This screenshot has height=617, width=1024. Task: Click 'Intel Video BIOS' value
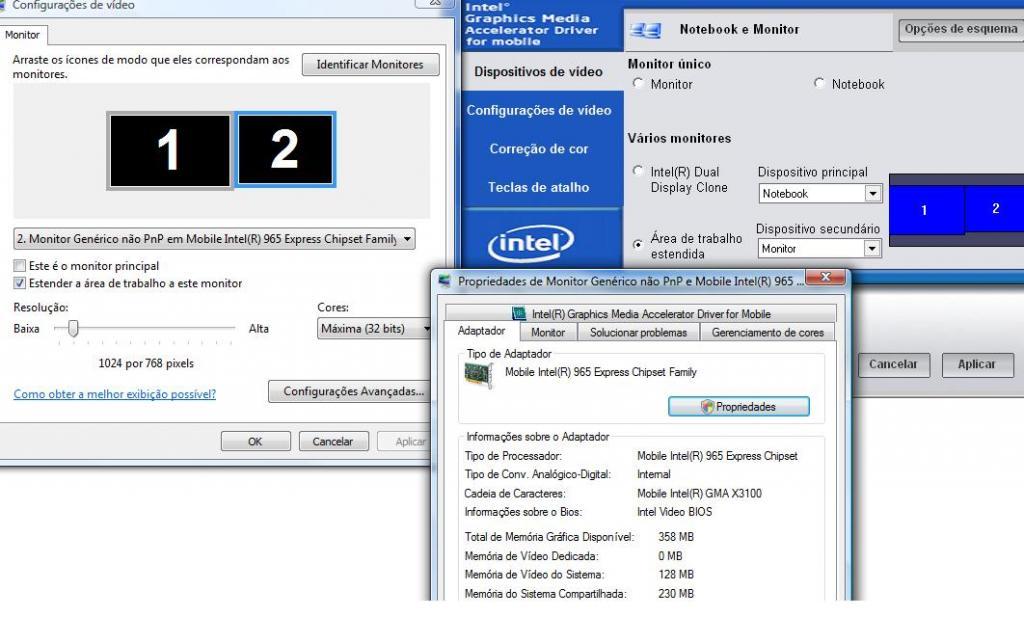[x=675, y=512]
